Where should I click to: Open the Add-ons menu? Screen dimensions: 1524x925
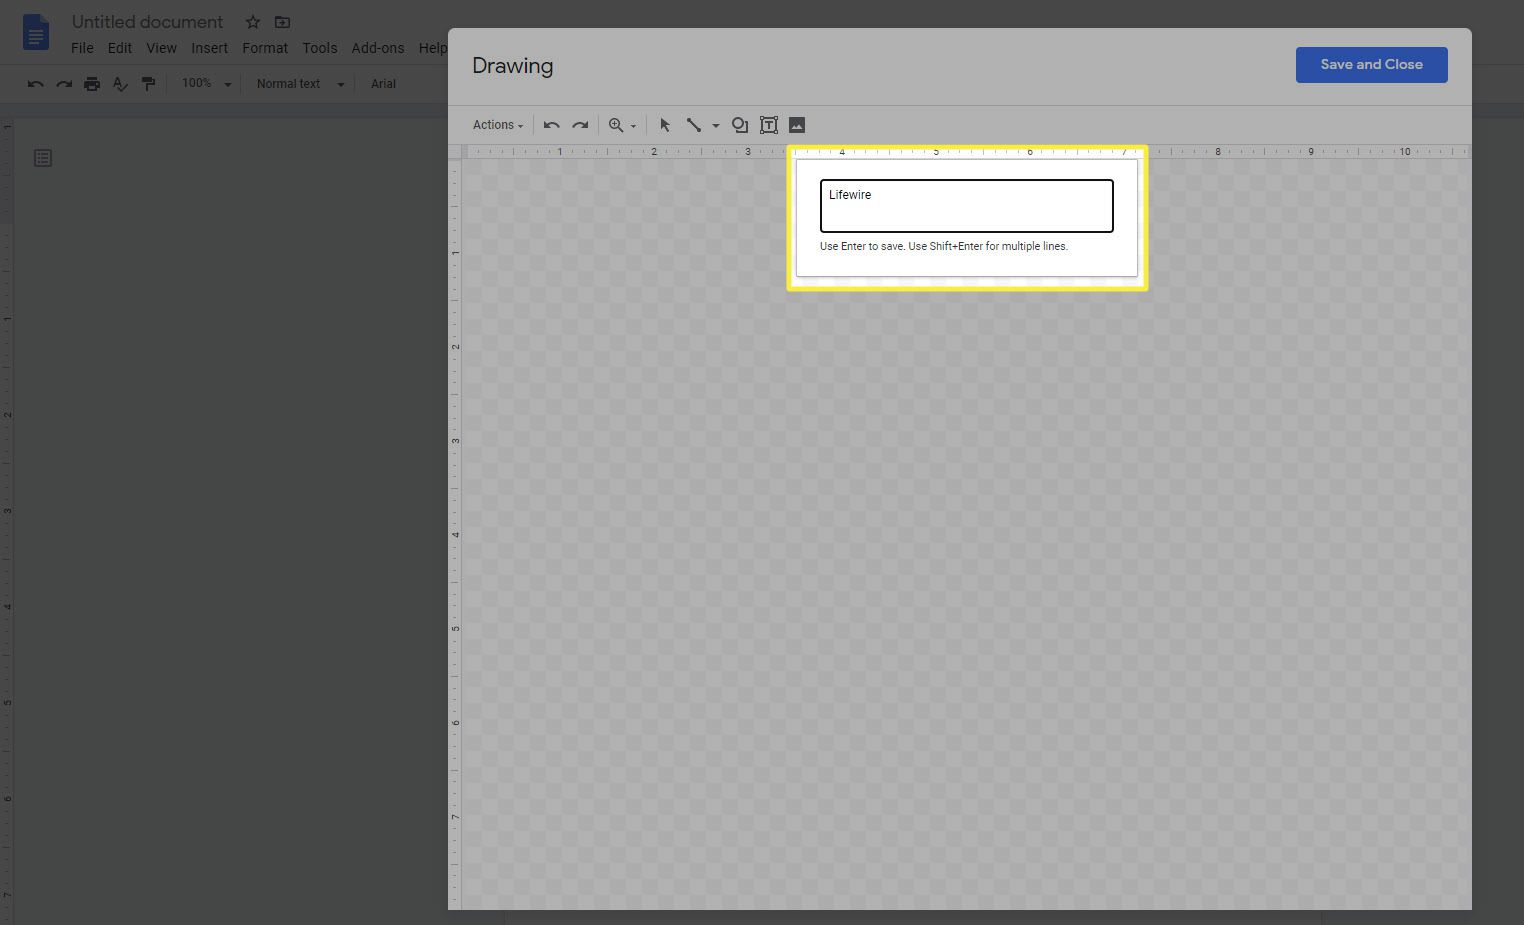378,48
